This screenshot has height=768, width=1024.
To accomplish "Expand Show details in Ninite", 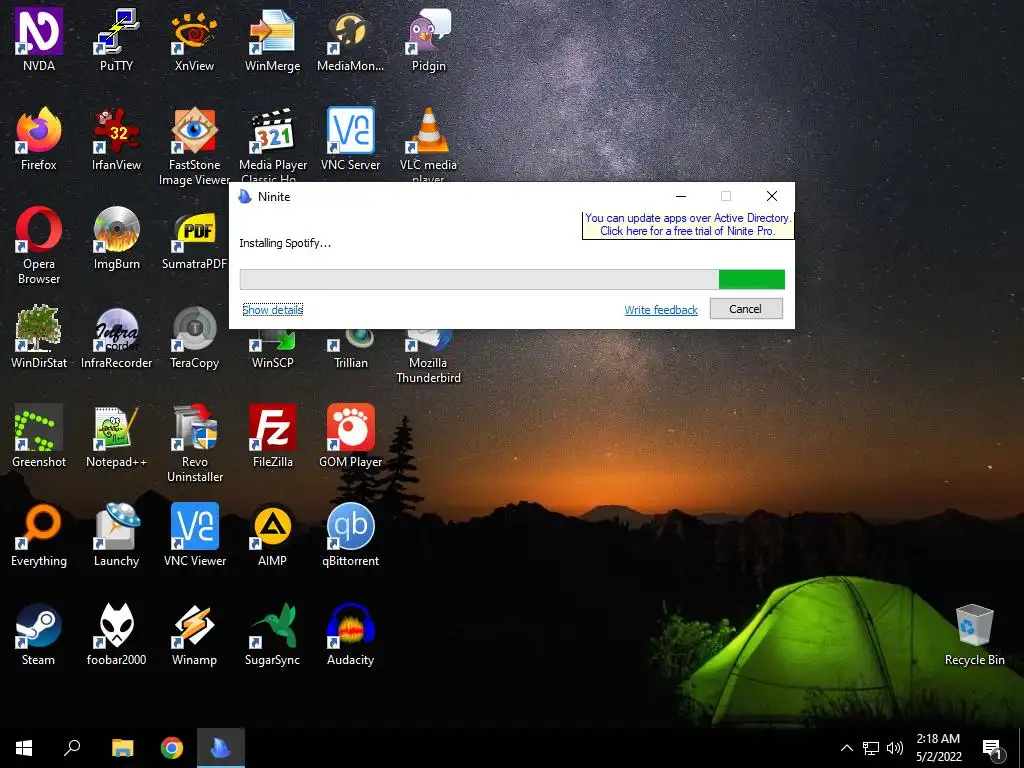I will [x=272, y=310].
